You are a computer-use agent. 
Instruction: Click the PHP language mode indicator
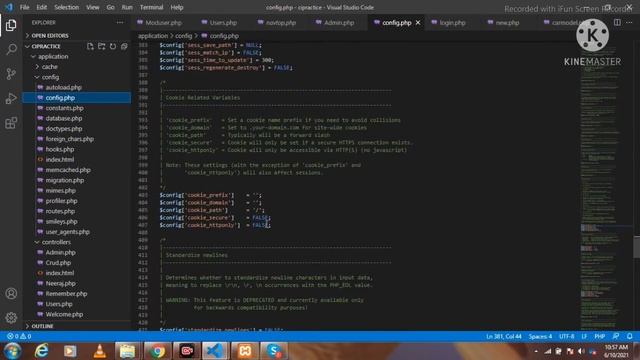pos(600,336)
